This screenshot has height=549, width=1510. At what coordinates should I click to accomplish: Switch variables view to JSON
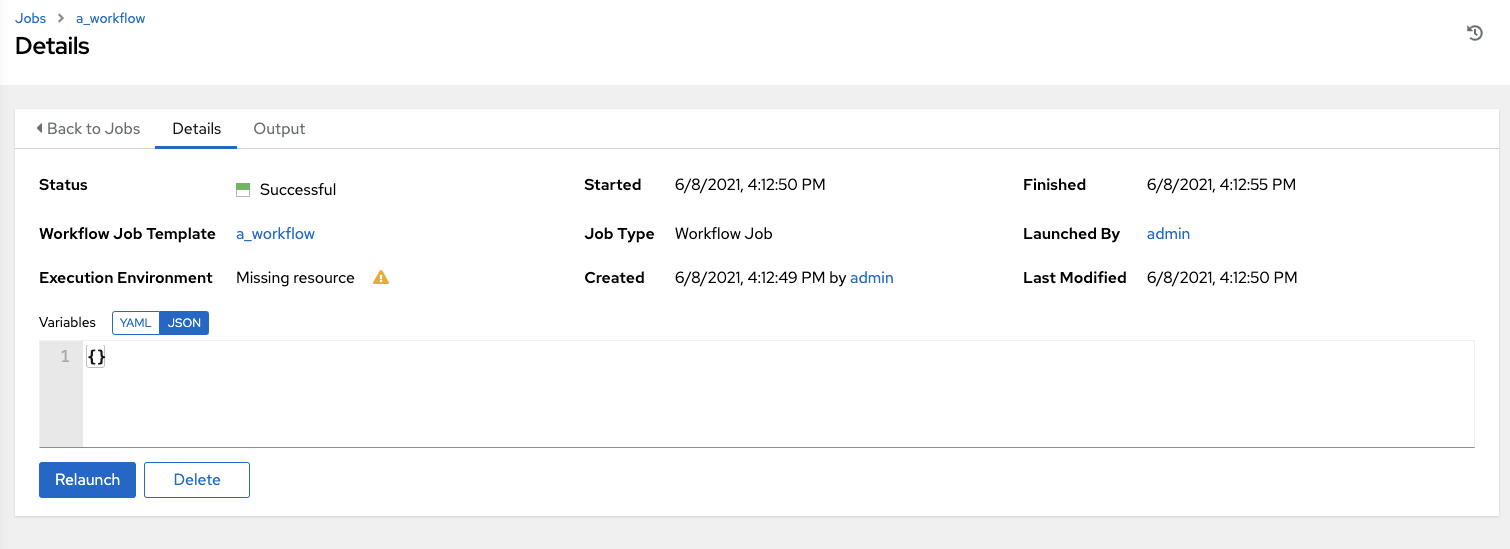184,323
